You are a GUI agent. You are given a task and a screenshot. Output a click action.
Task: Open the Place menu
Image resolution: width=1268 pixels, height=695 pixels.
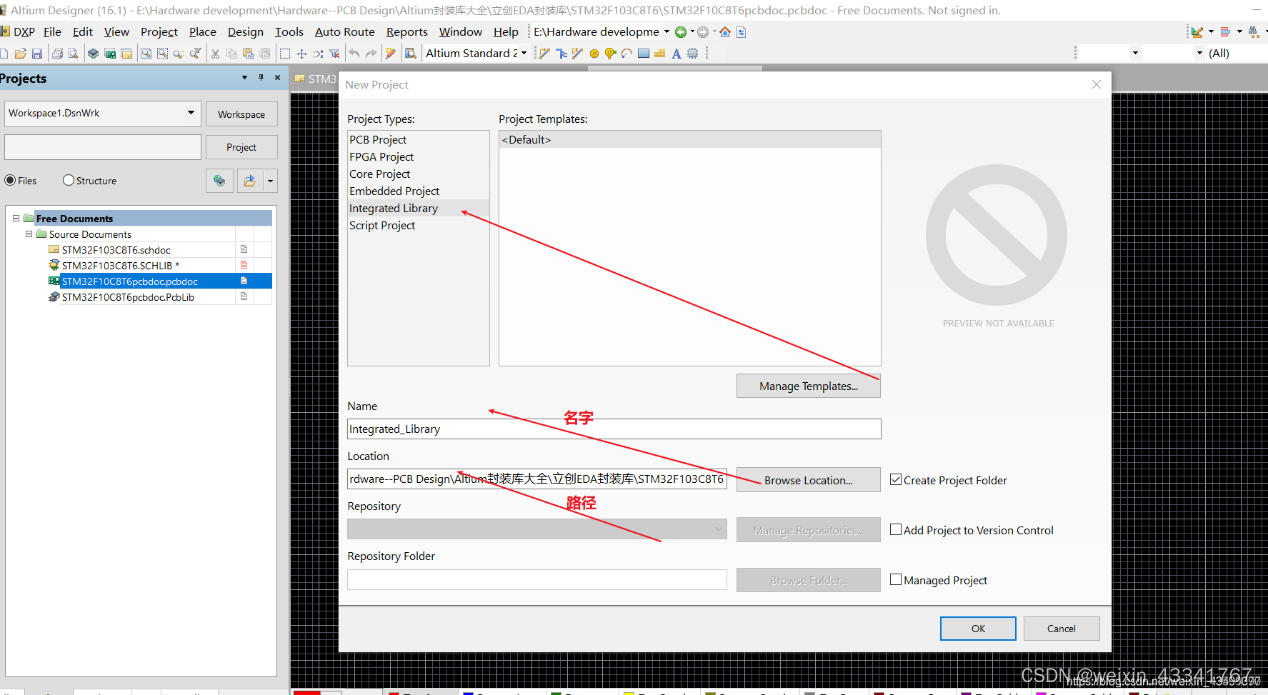203,32
